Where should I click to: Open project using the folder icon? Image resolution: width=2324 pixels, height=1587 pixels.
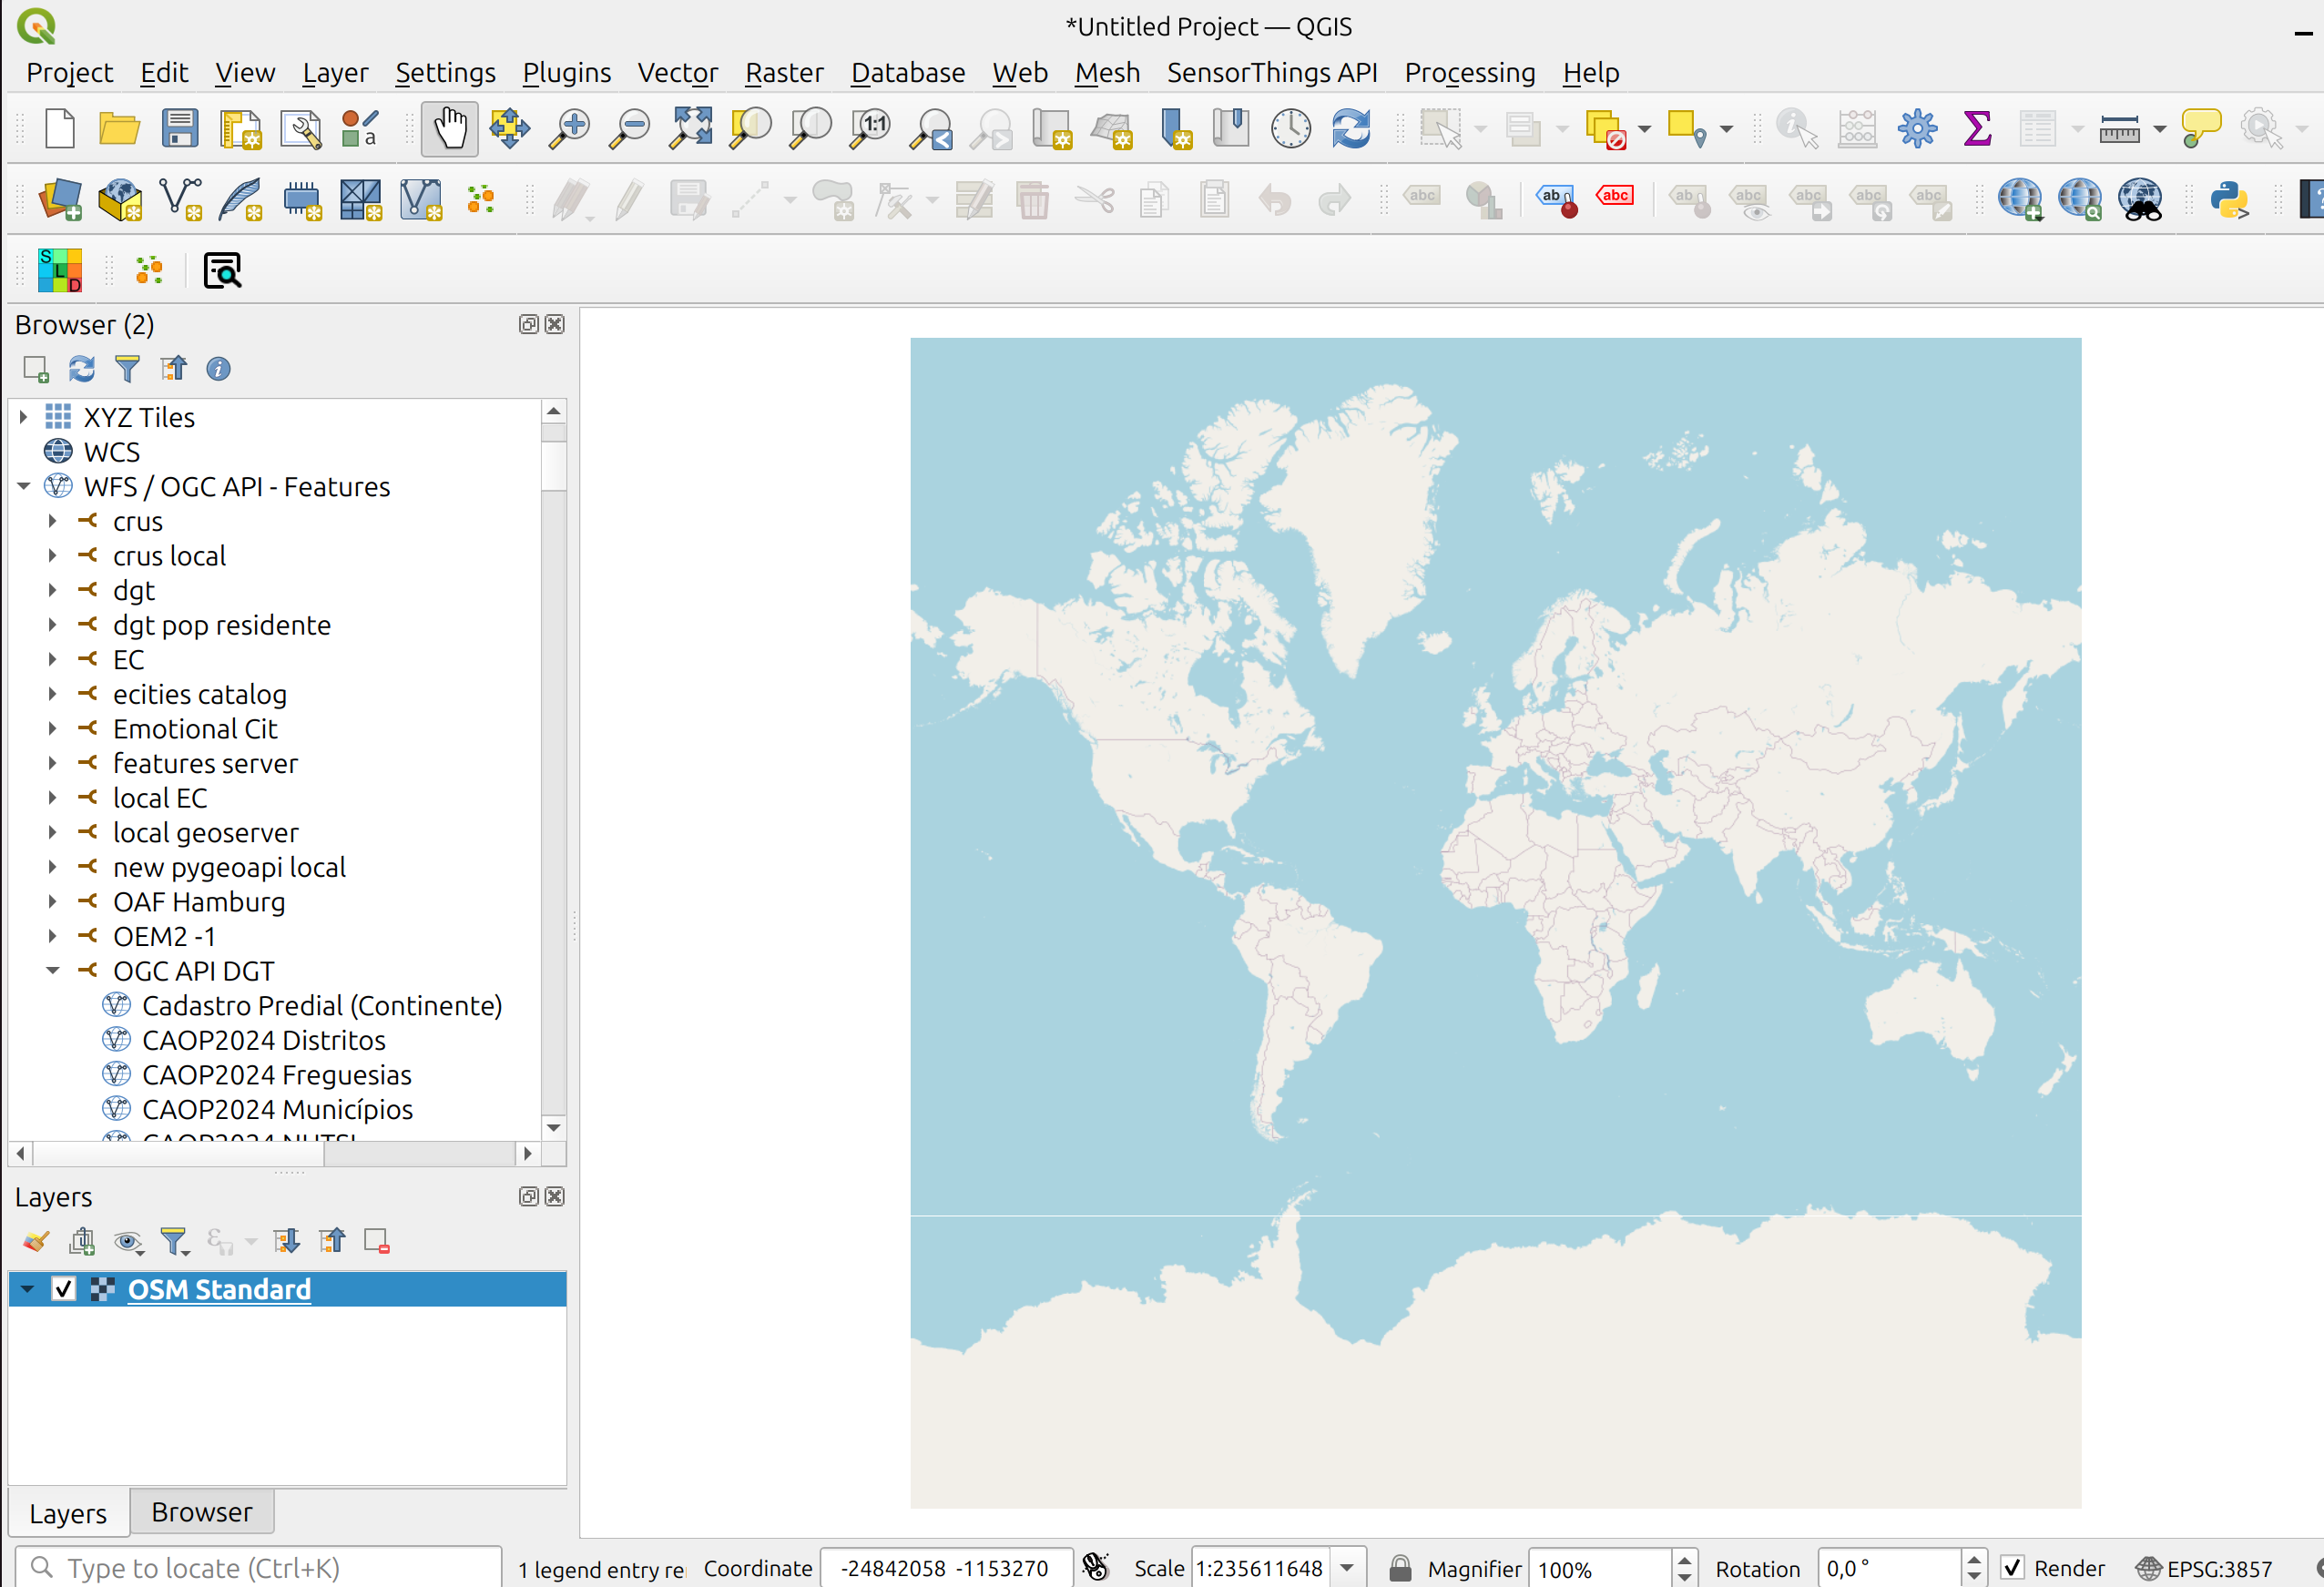(x=120, y=129)
